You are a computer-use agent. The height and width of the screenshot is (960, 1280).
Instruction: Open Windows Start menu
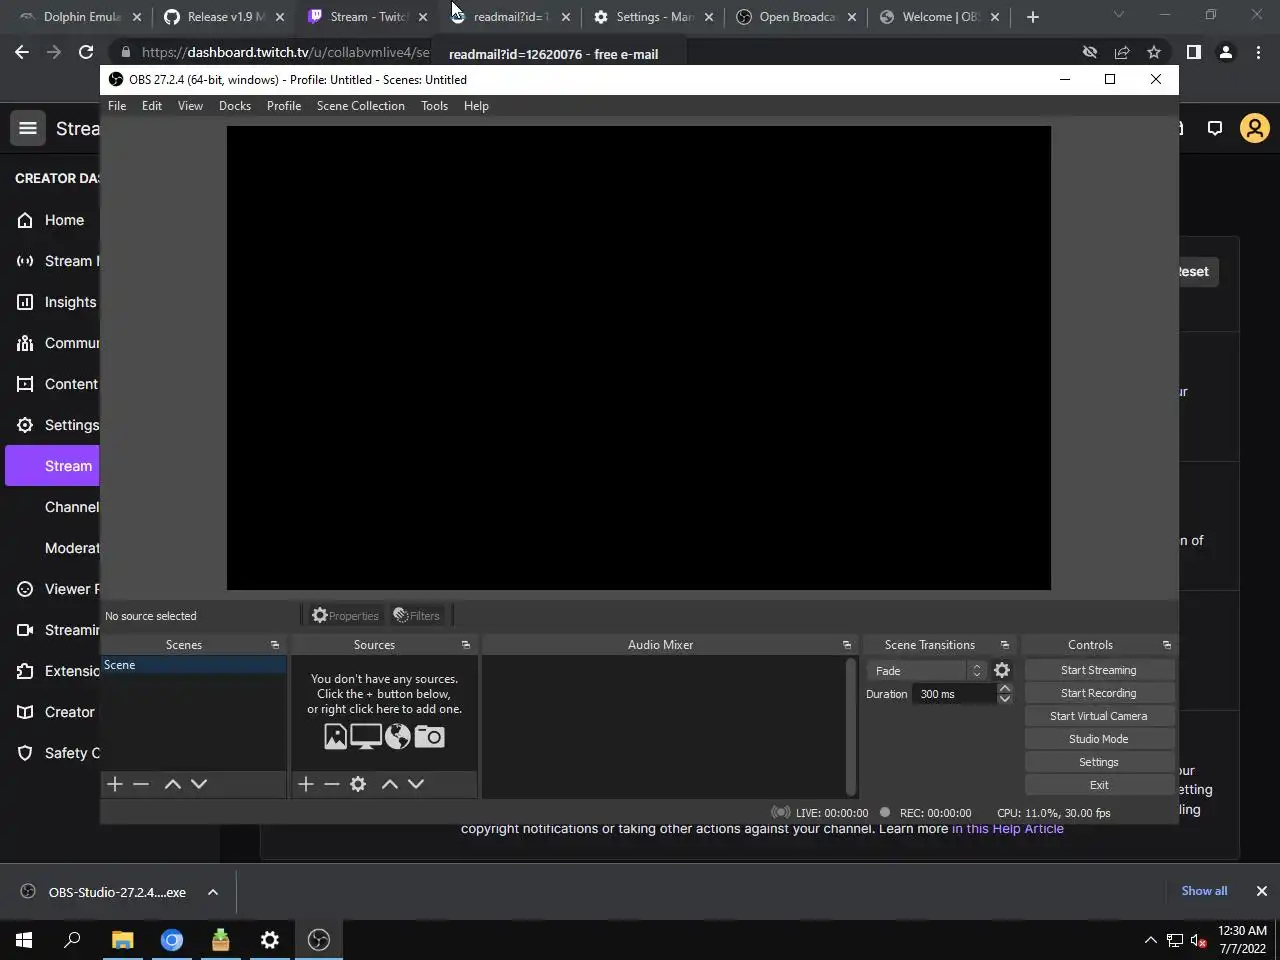(x=24, y=940)
